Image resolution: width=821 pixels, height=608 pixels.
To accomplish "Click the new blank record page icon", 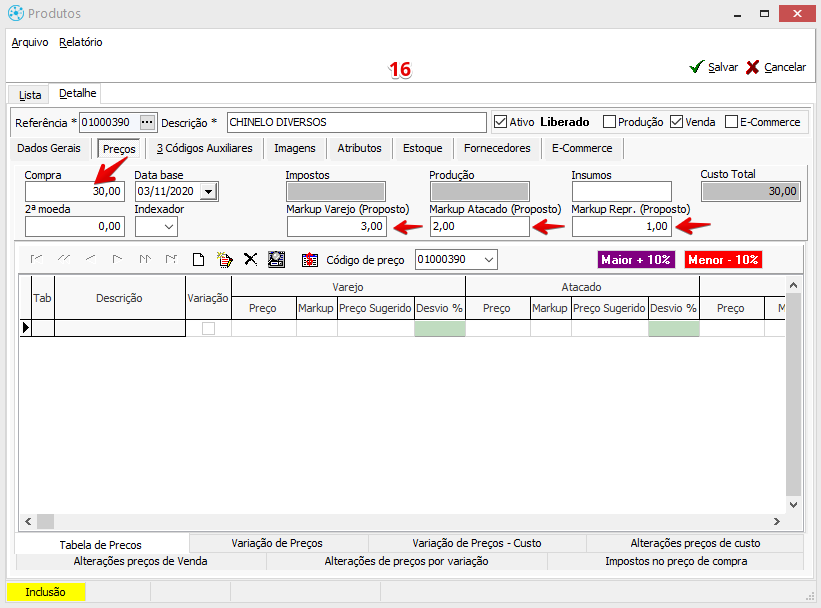I will tap(199, 260).
